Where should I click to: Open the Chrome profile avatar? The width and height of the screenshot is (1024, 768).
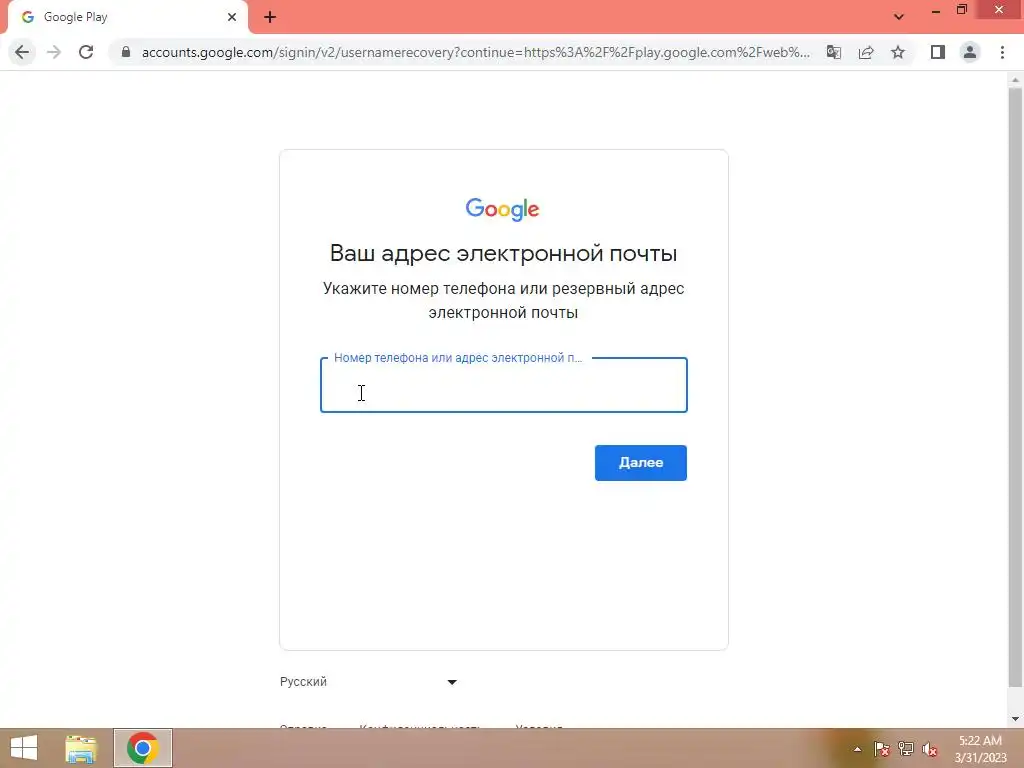point(970,52)
